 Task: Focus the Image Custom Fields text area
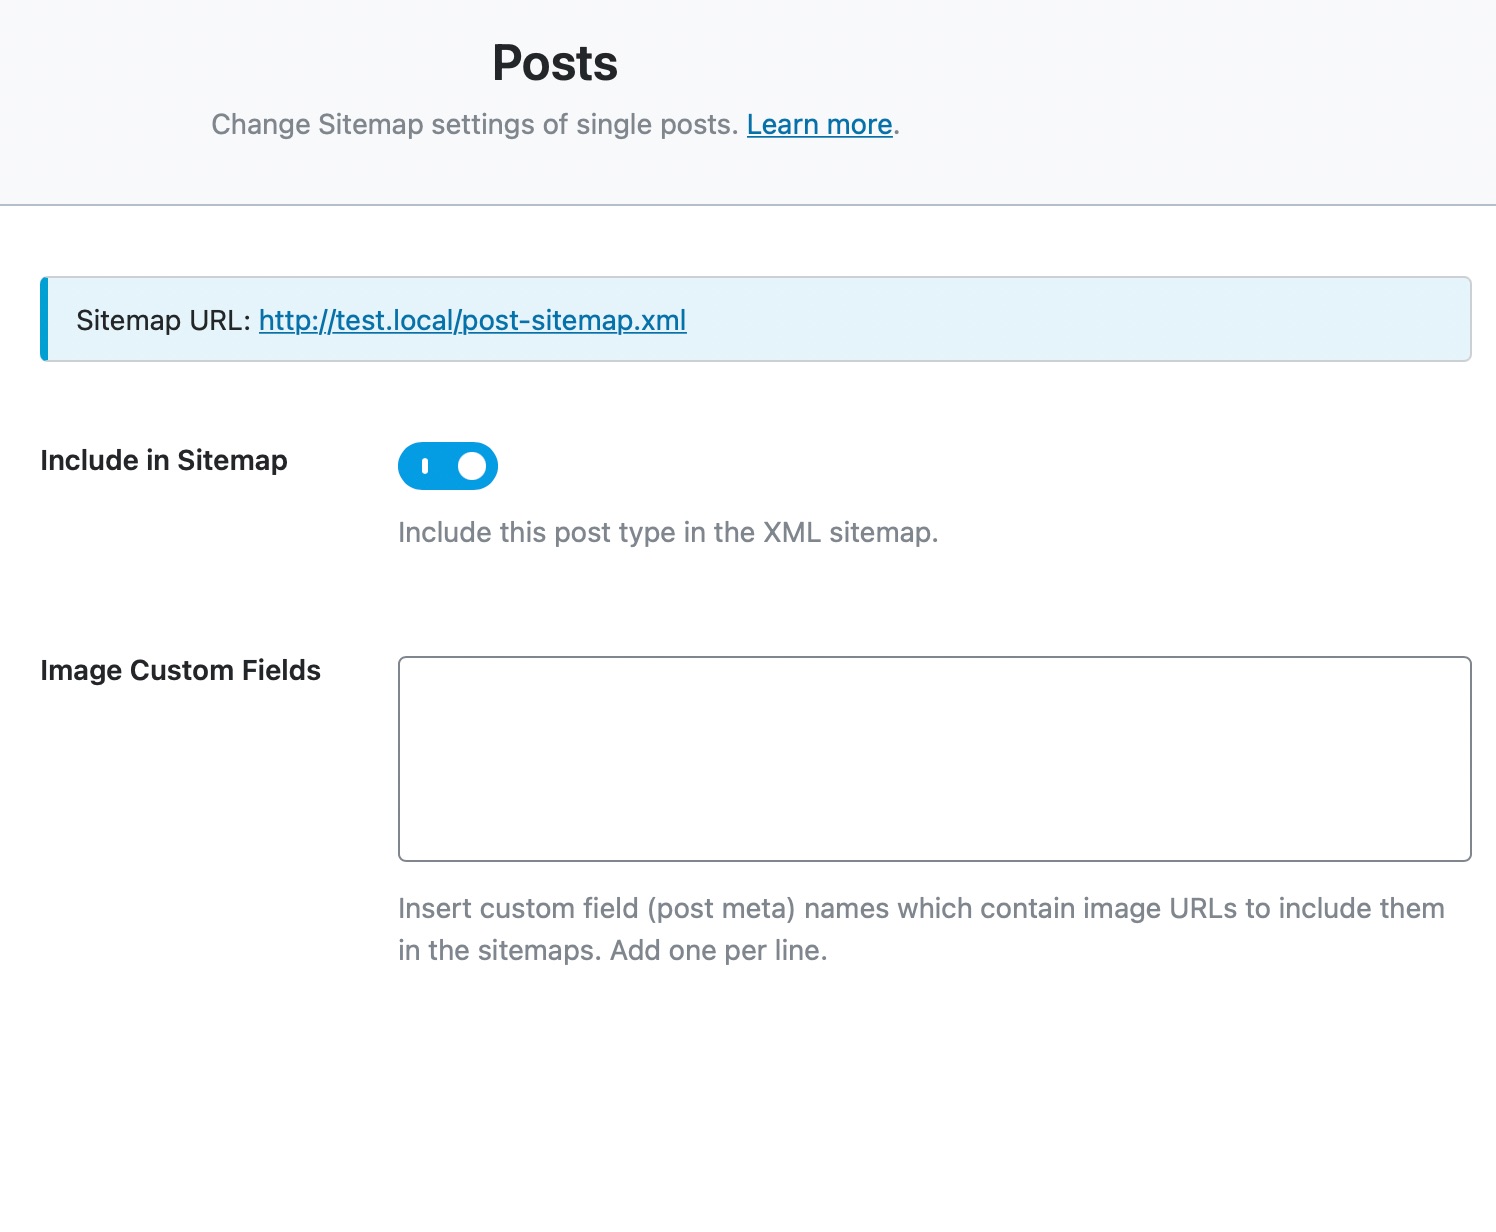934,758
